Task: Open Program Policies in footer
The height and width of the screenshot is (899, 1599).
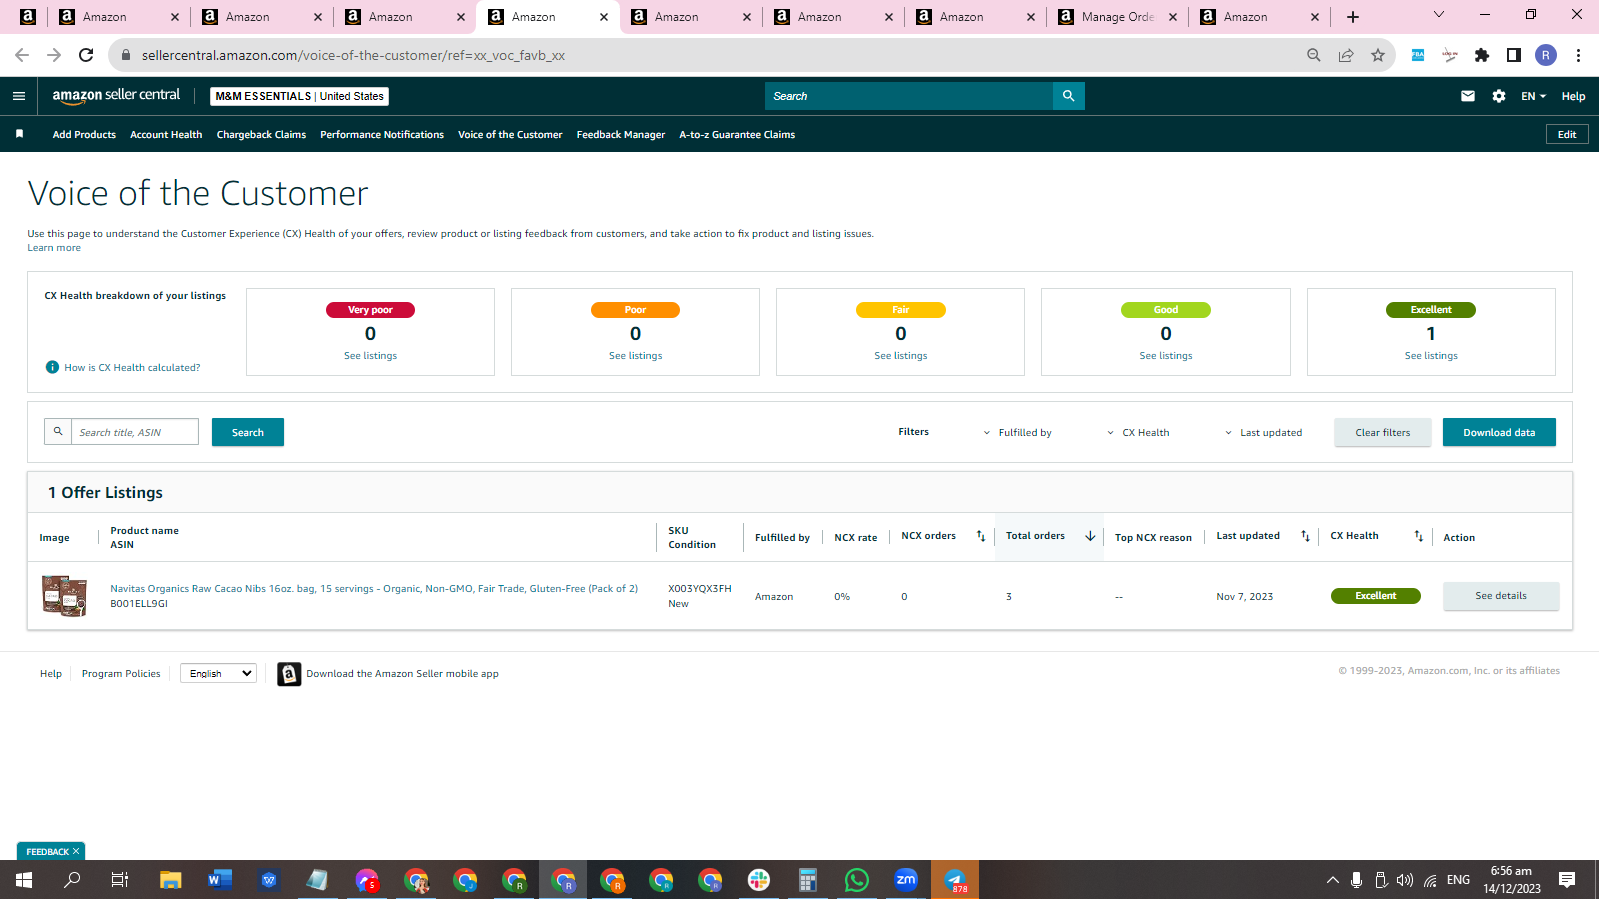Action: pyautogui.click(x=121, y=674)
